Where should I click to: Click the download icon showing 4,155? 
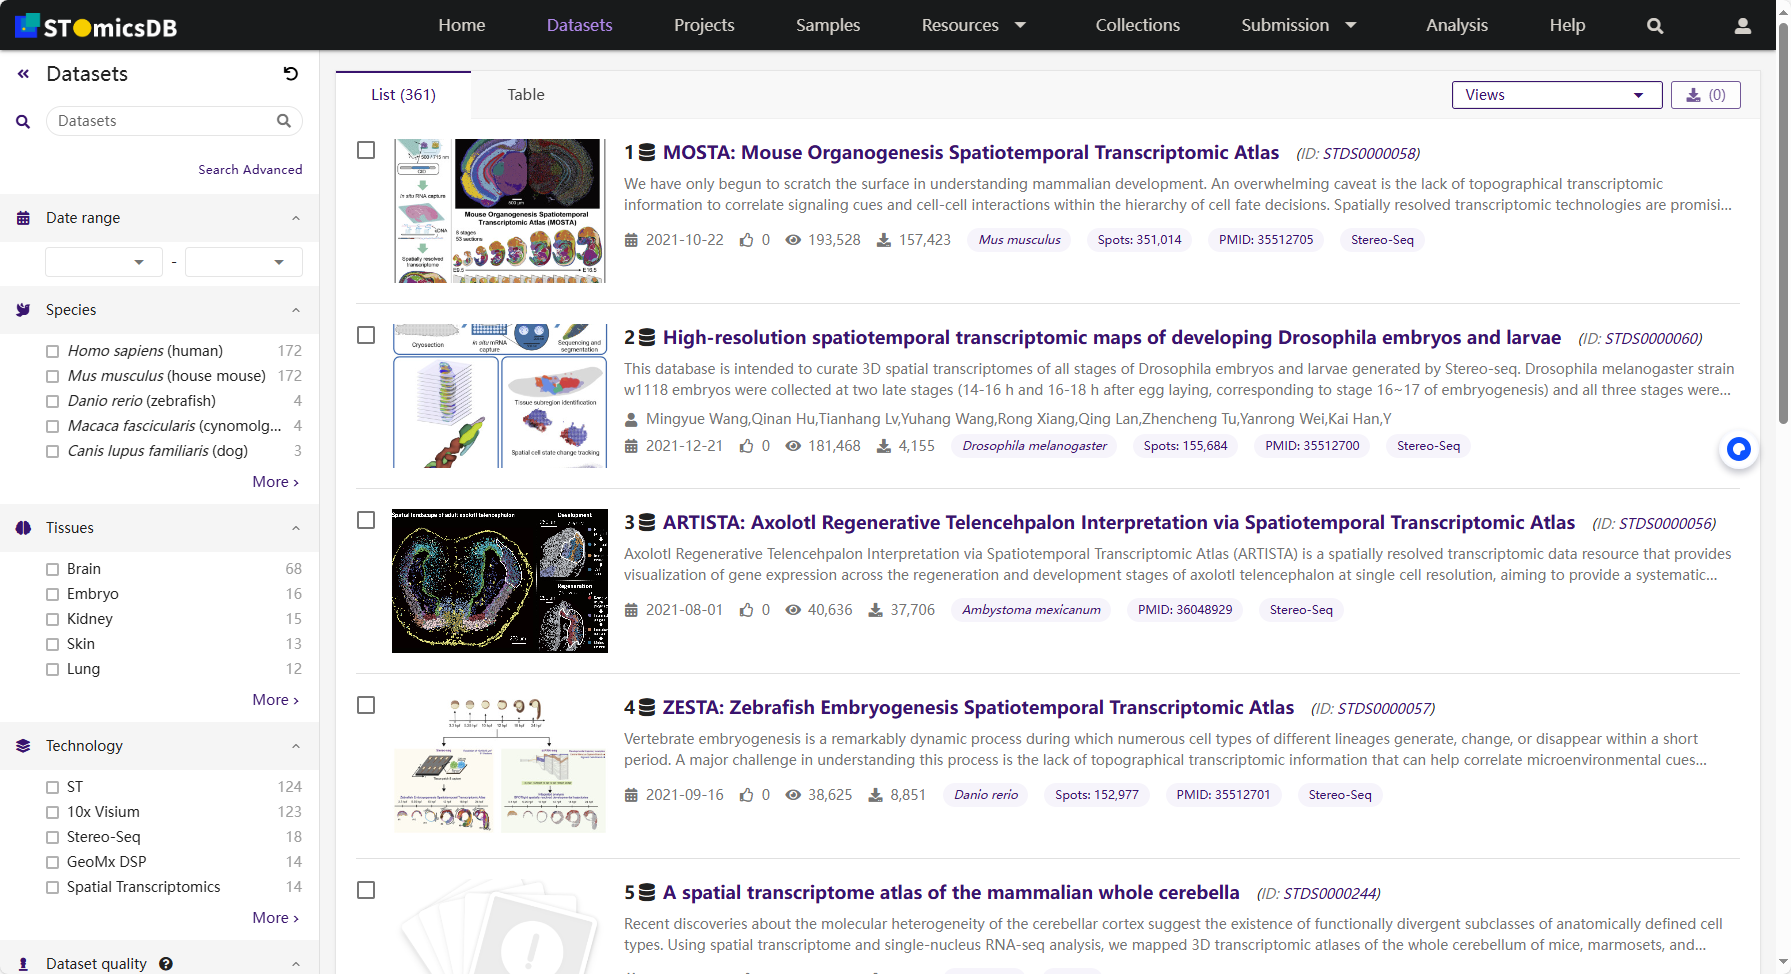click(884, 446)
